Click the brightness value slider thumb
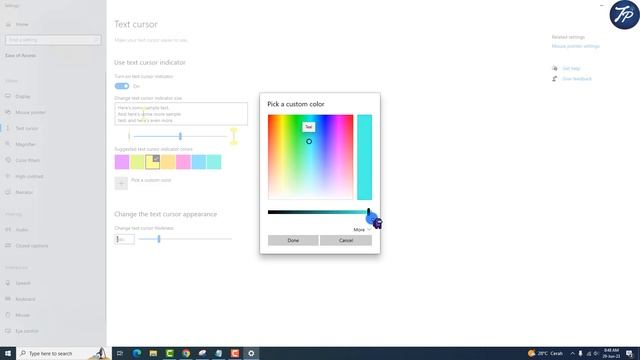Viewport: 640px width, 360px height. tap(369, 212)
